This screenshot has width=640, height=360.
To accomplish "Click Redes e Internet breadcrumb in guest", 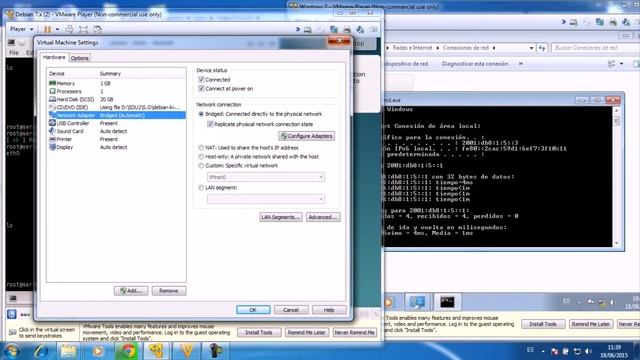I will (412, 48).
